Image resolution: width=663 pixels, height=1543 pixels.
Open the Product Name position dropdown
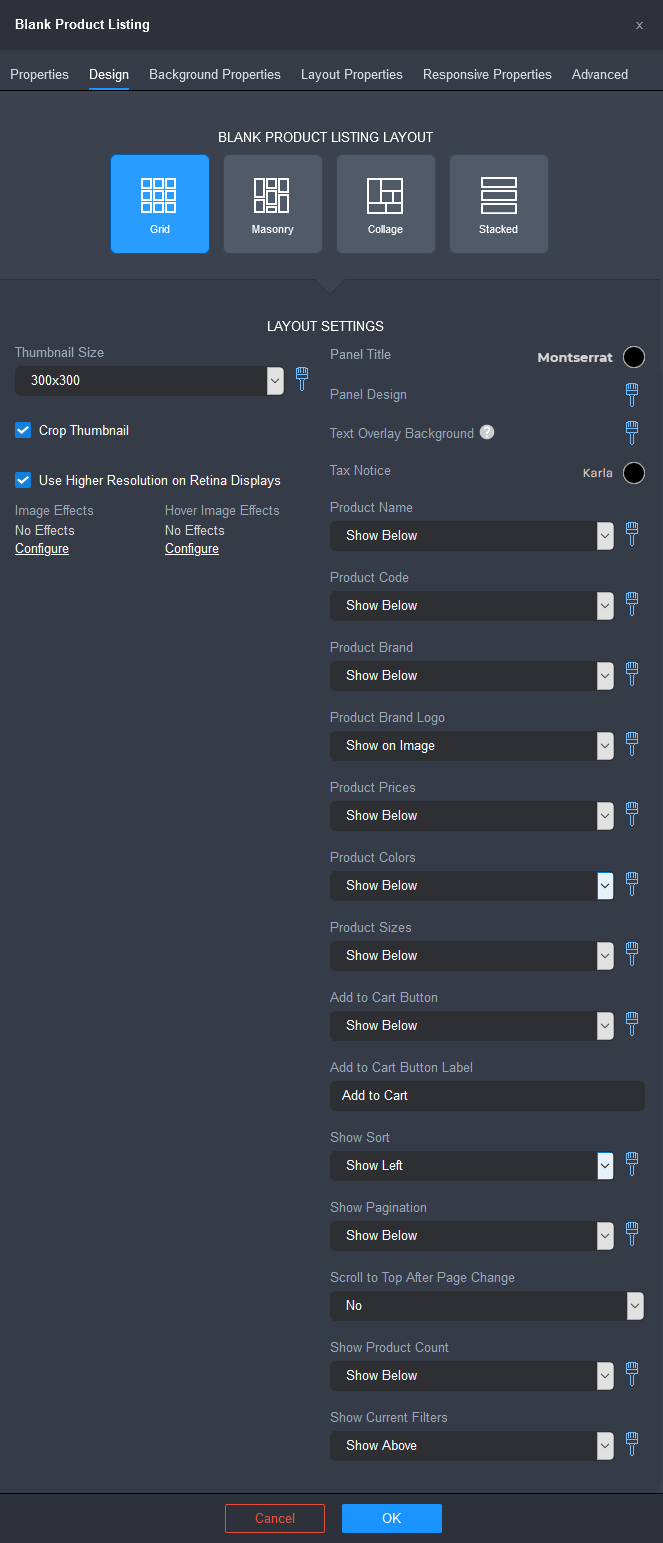click(472, 536)
